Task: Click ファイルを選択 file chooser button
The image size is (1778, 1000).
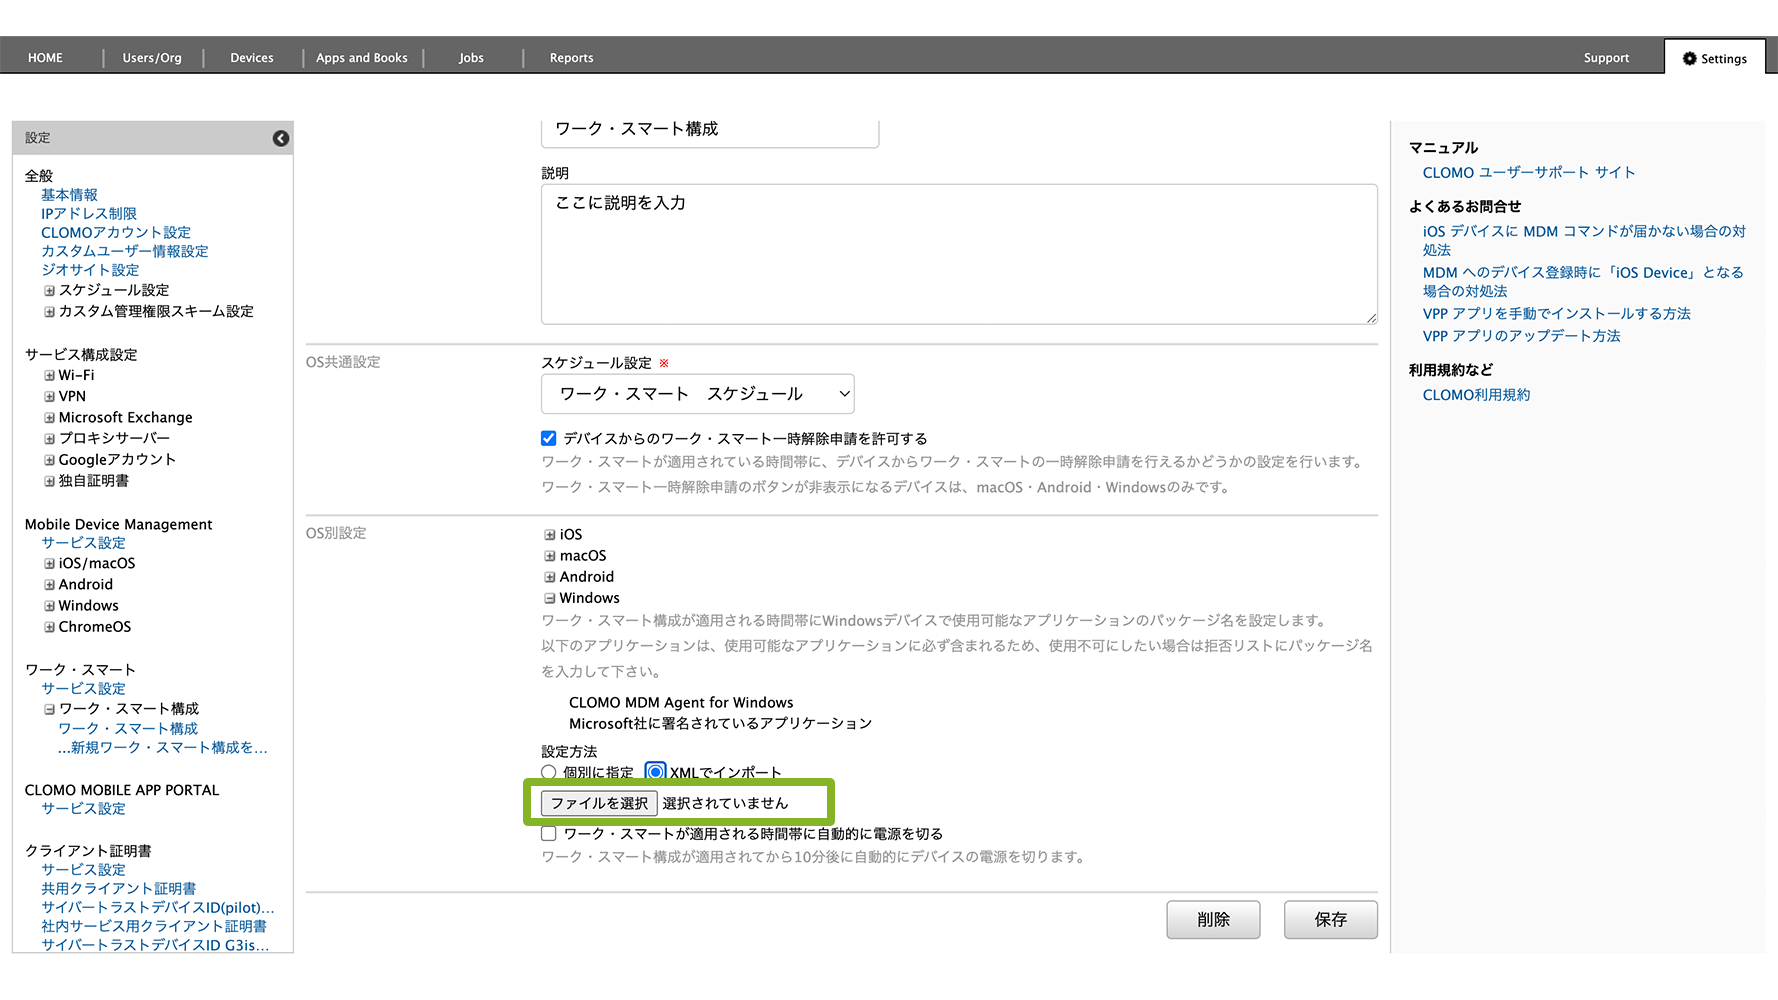Action: point(599,803)
